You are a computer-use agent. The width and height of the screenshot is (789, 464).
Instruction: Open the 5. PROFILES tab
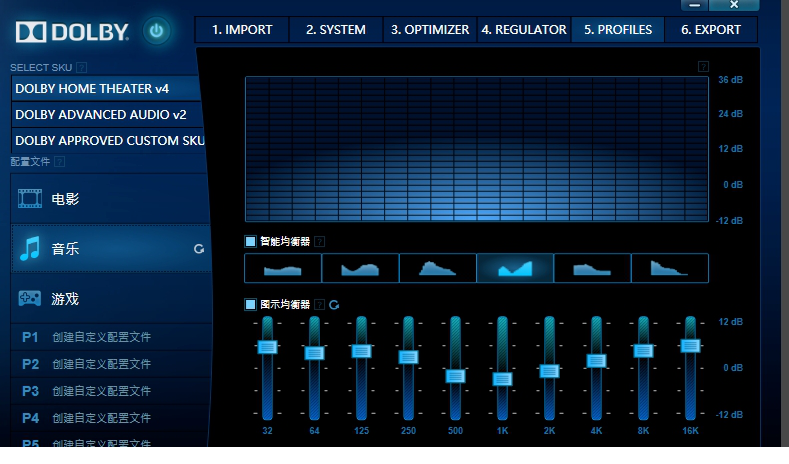(618, 30)
